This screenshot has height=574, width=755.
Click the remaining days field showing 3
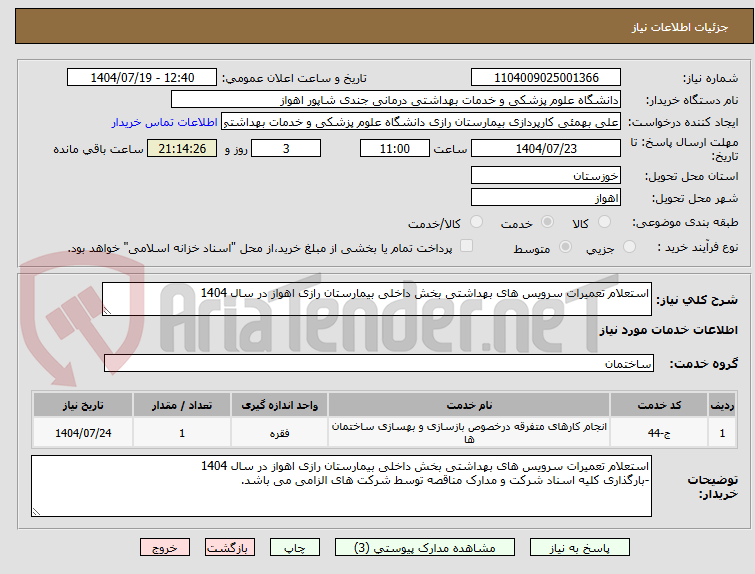coord(286,148)
